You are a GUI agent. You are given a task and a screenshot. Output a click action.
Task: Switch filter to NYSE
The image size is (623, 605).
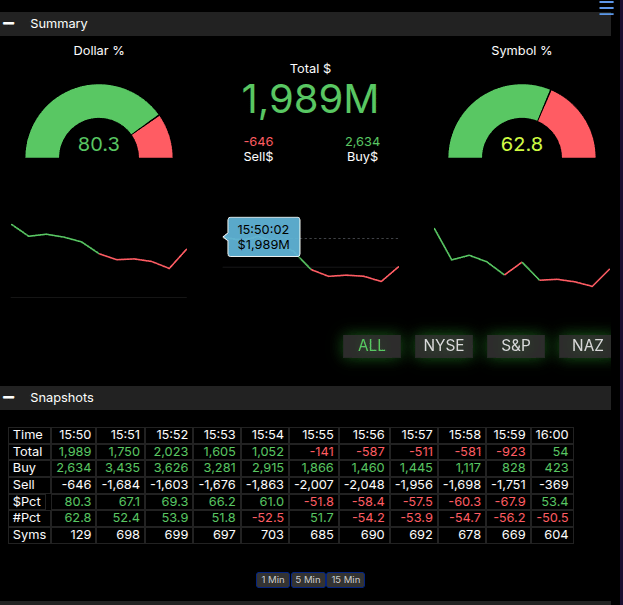click(443, 345)
